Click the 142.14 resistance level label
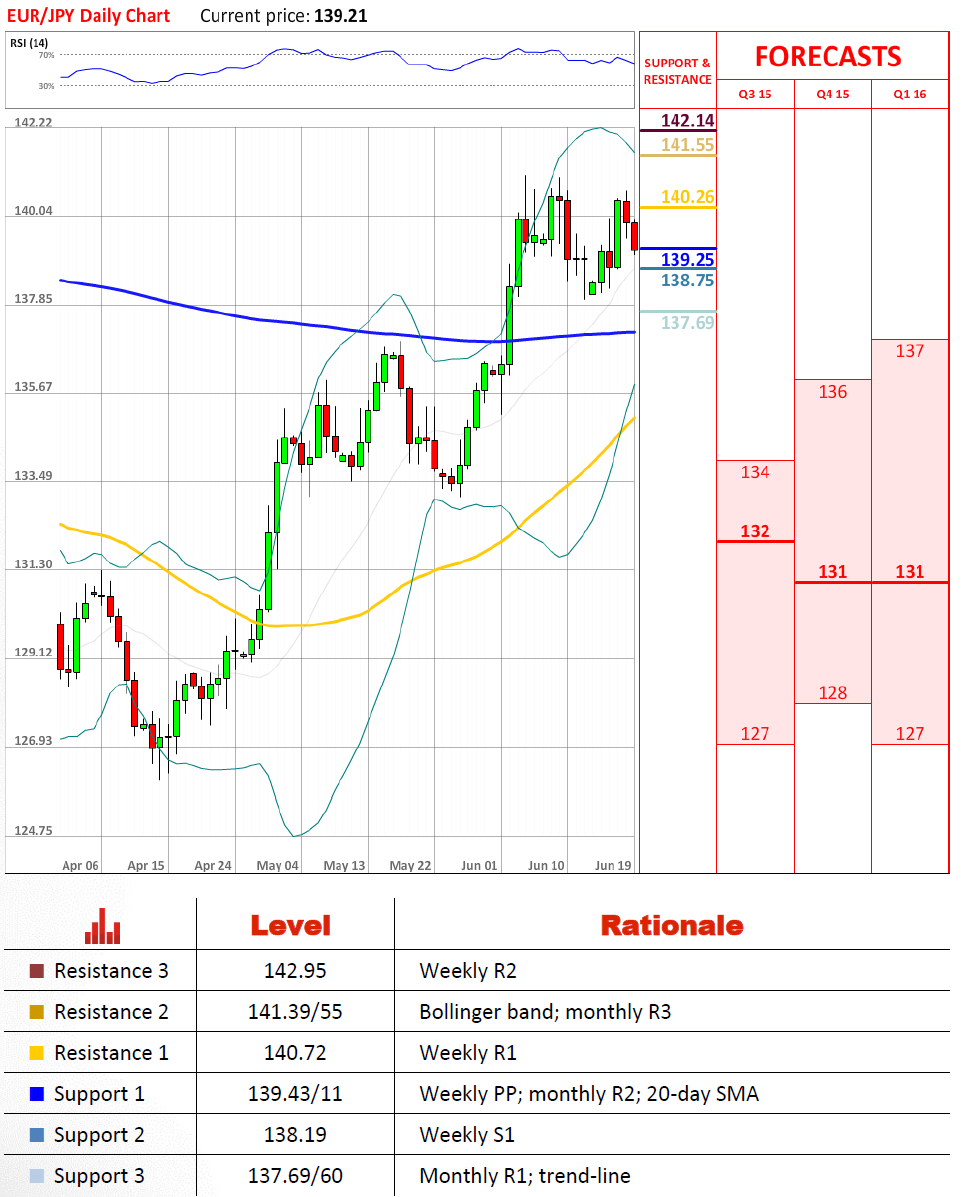Viewport: 963px width, 1197px height. 687,121
